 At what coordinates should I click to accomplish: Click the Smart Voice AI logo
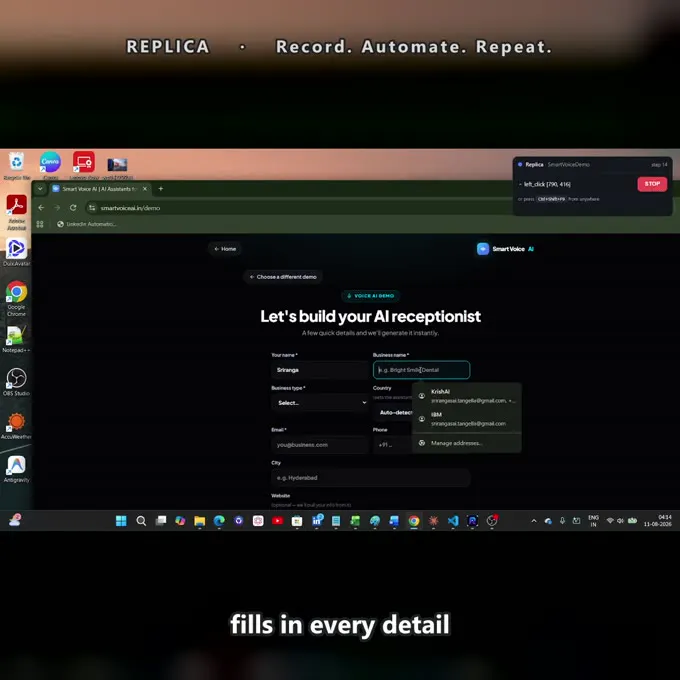coord(506,249)
